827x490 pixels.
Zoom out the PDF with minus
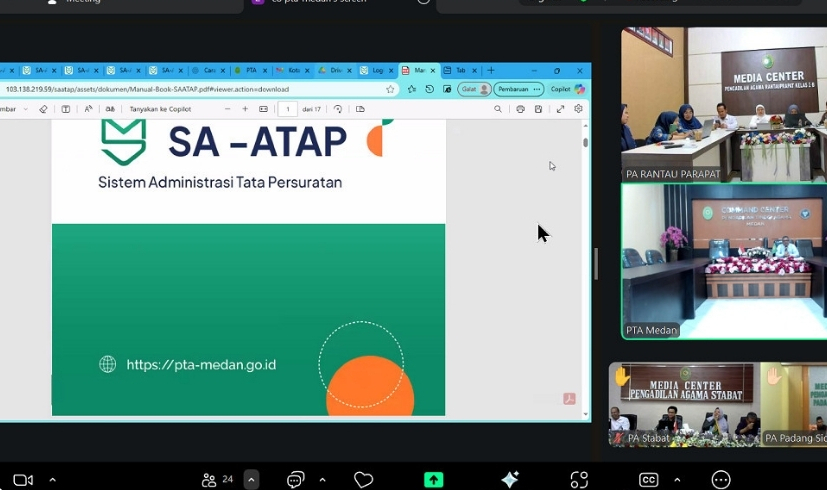click(x=227, y=109)
